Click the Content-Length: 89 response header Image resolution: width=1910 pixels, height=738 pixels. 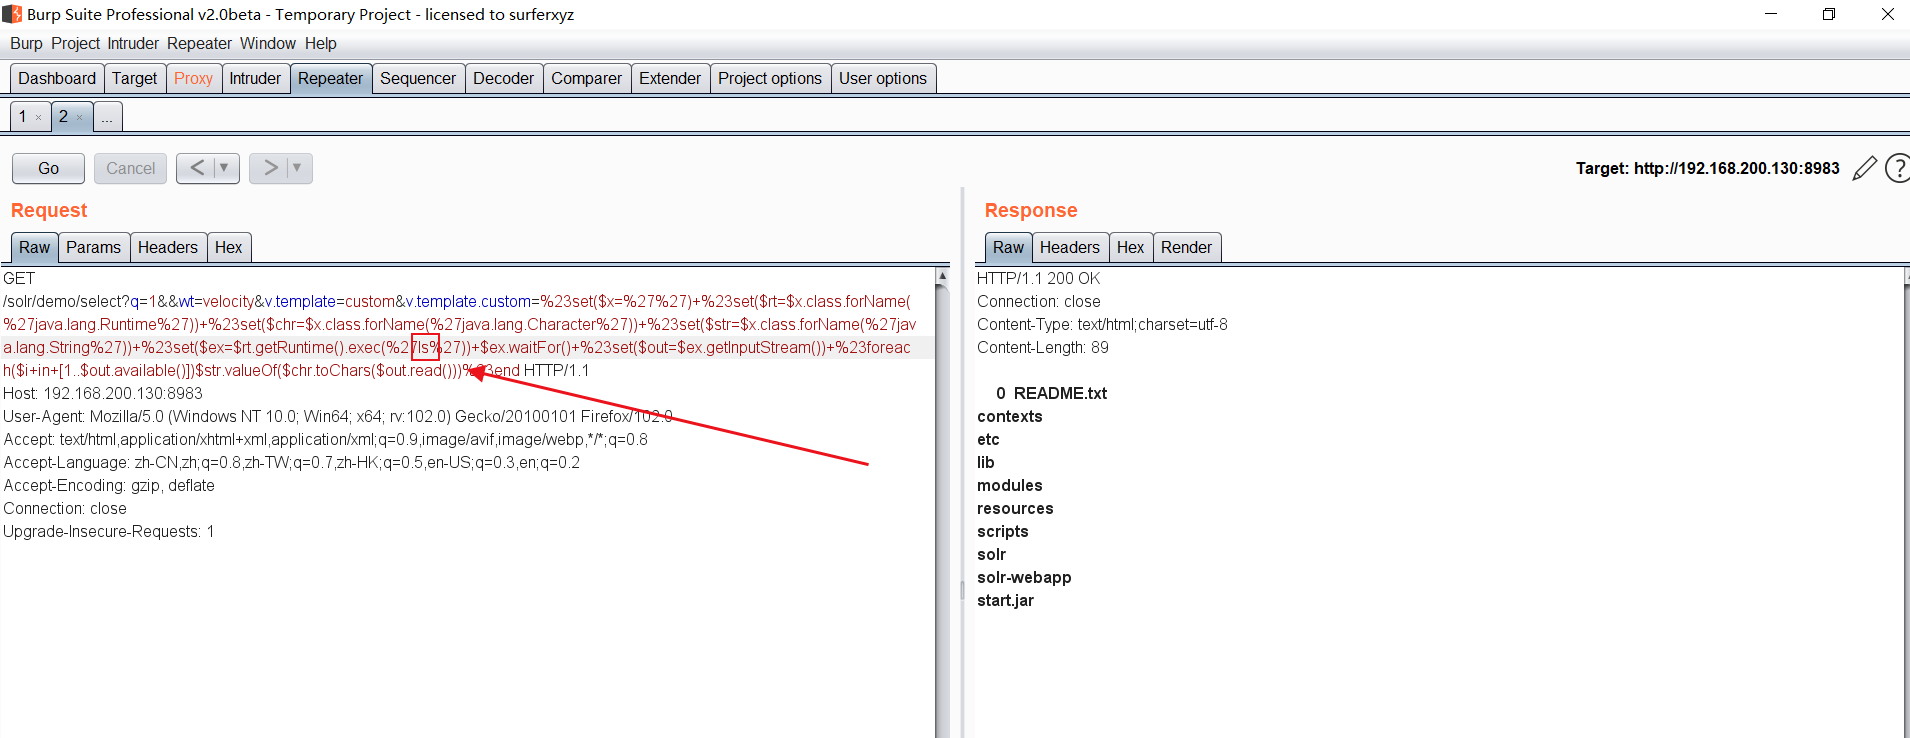1043,348
